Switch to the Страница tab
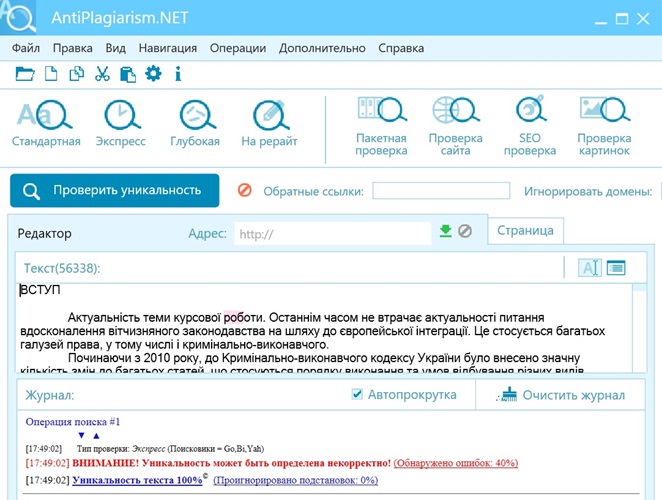 click(525, 231)
